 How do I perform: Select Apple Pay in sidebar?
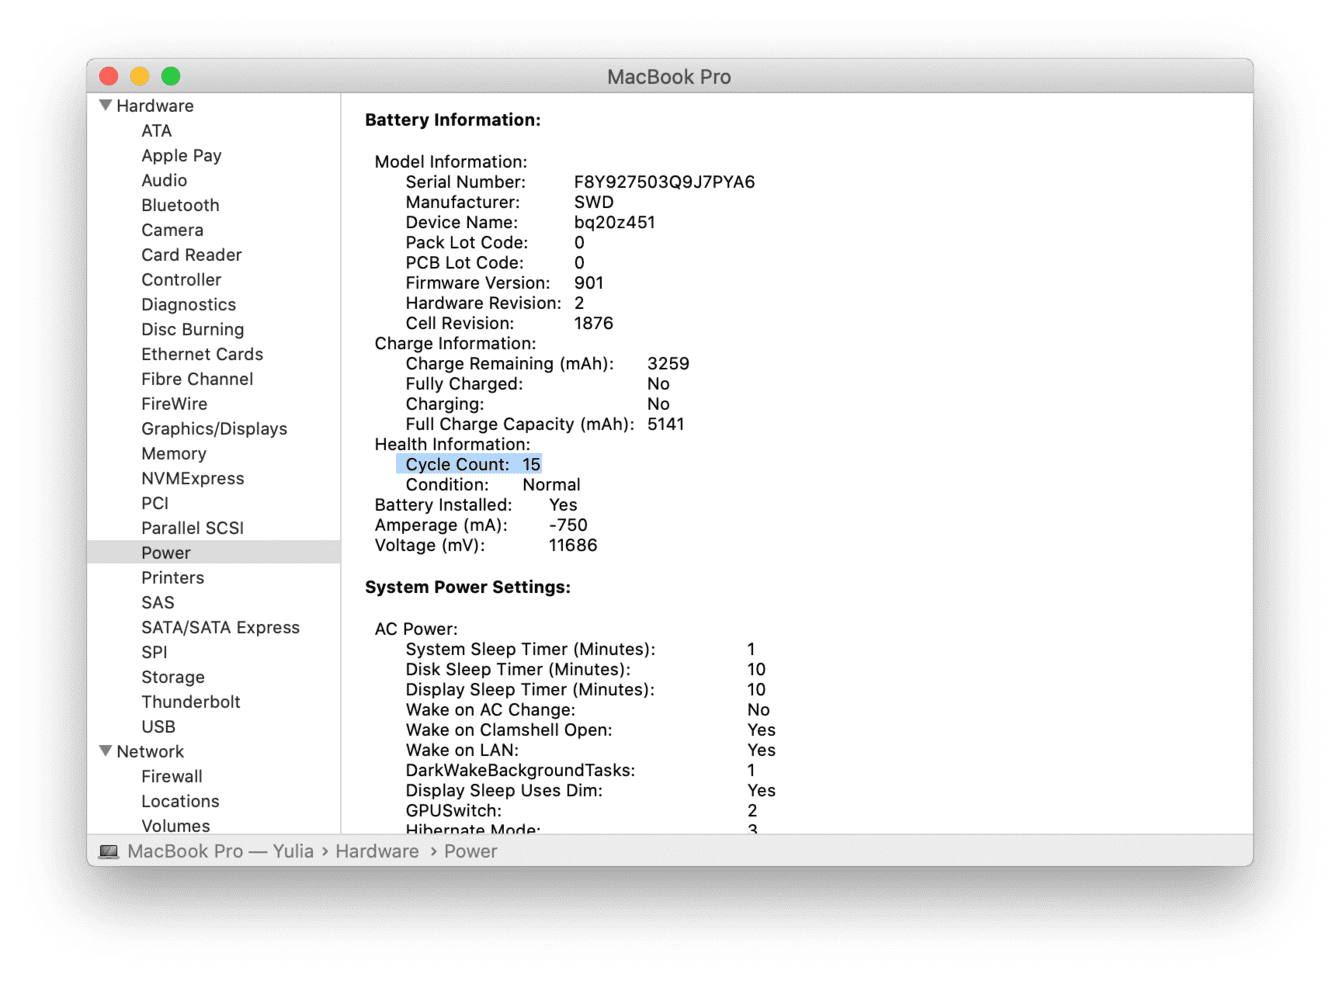coord(182,156)
